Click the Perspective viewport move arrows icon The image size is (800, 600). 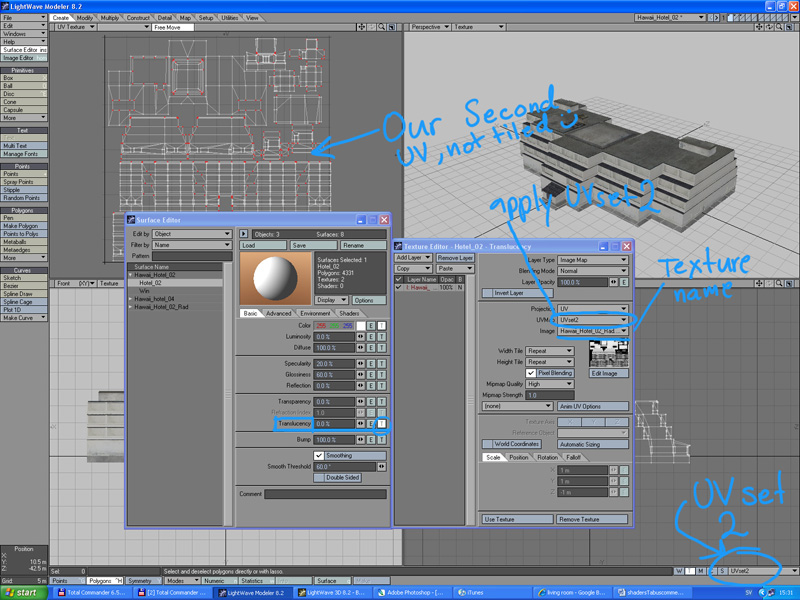coord(759,27)
